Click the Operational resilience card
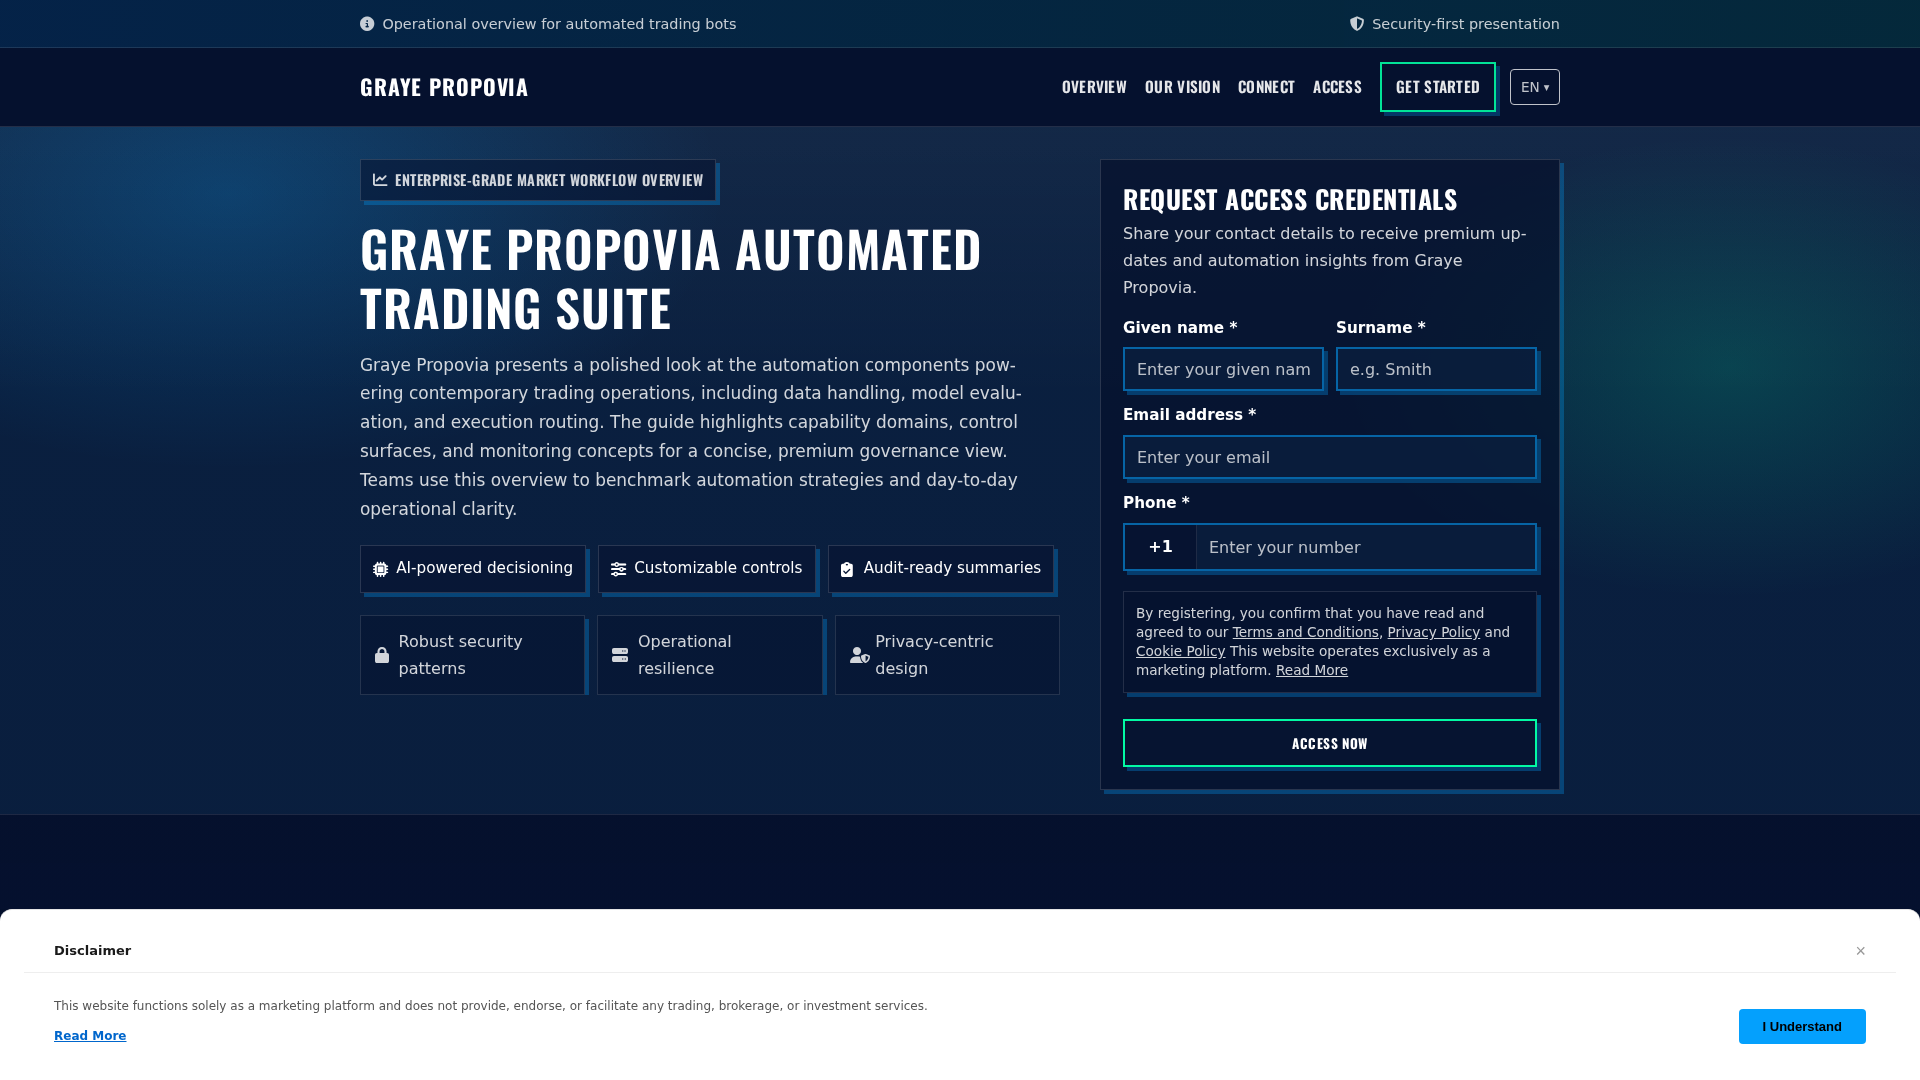The height and width of the screenshot is (1080, 1920). click(x=710, y=655)
